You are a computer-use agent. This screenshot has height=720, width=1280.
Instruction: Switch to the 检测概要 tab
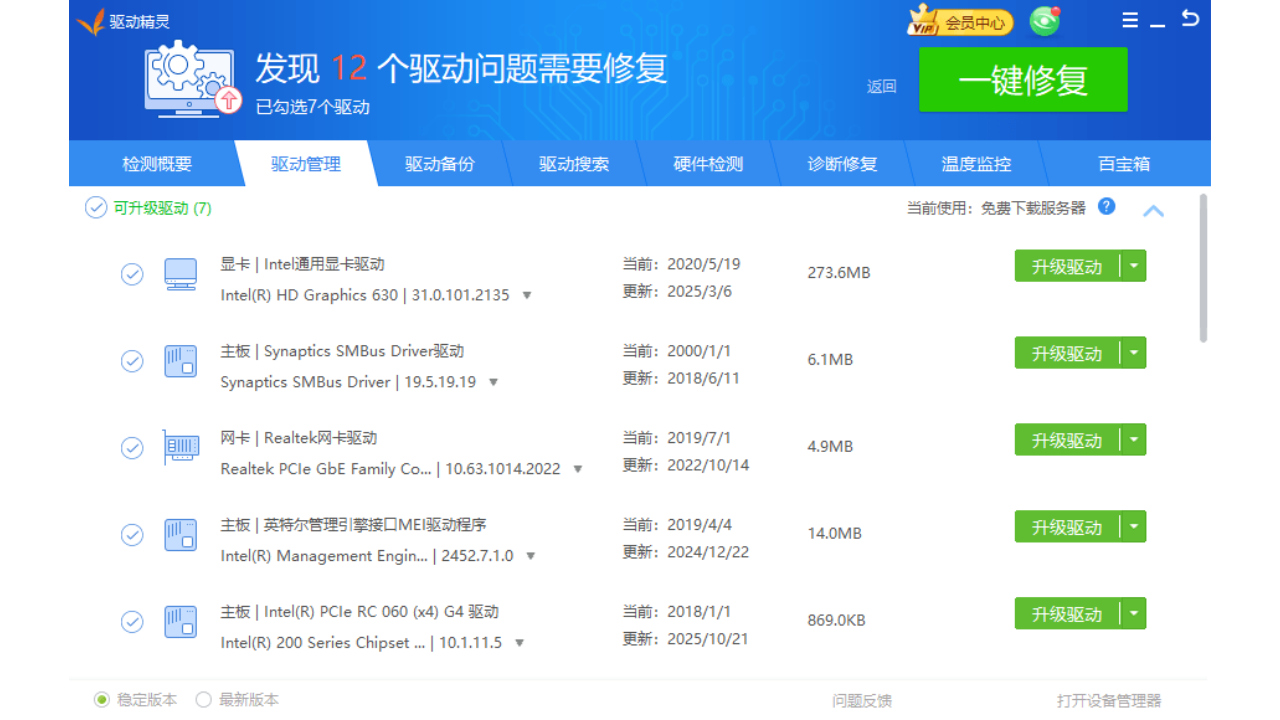[157, 164]
